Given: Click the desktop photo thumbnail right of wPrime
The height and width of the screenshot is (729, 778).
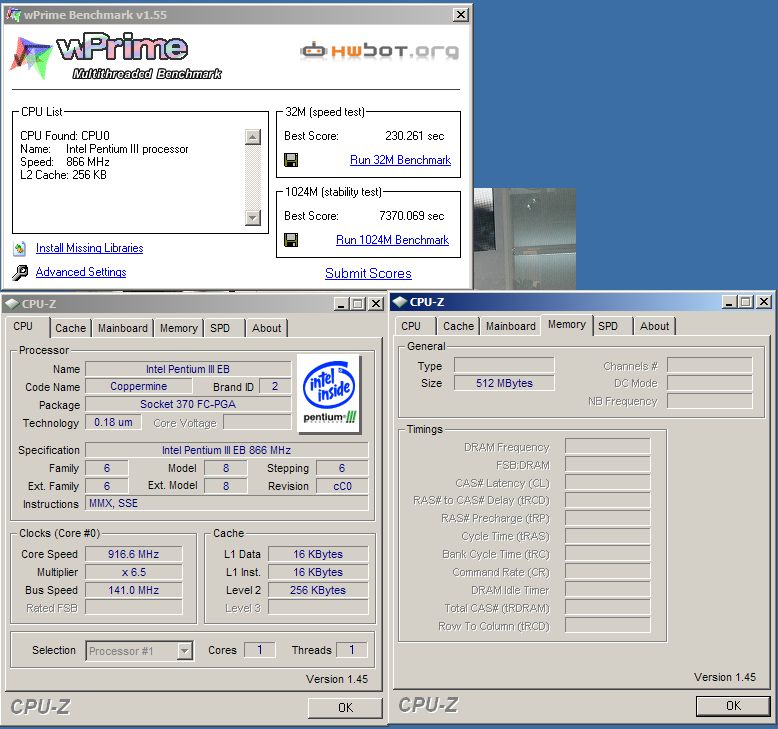Looking at the screenshot, I should click(525, 239).
